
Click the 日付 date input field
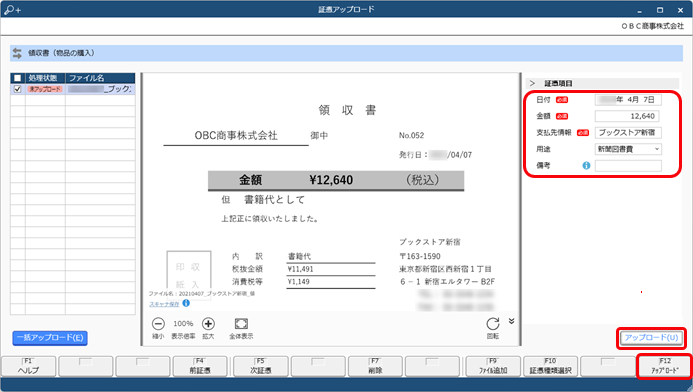pyautogui.click(x=628, y=100)
